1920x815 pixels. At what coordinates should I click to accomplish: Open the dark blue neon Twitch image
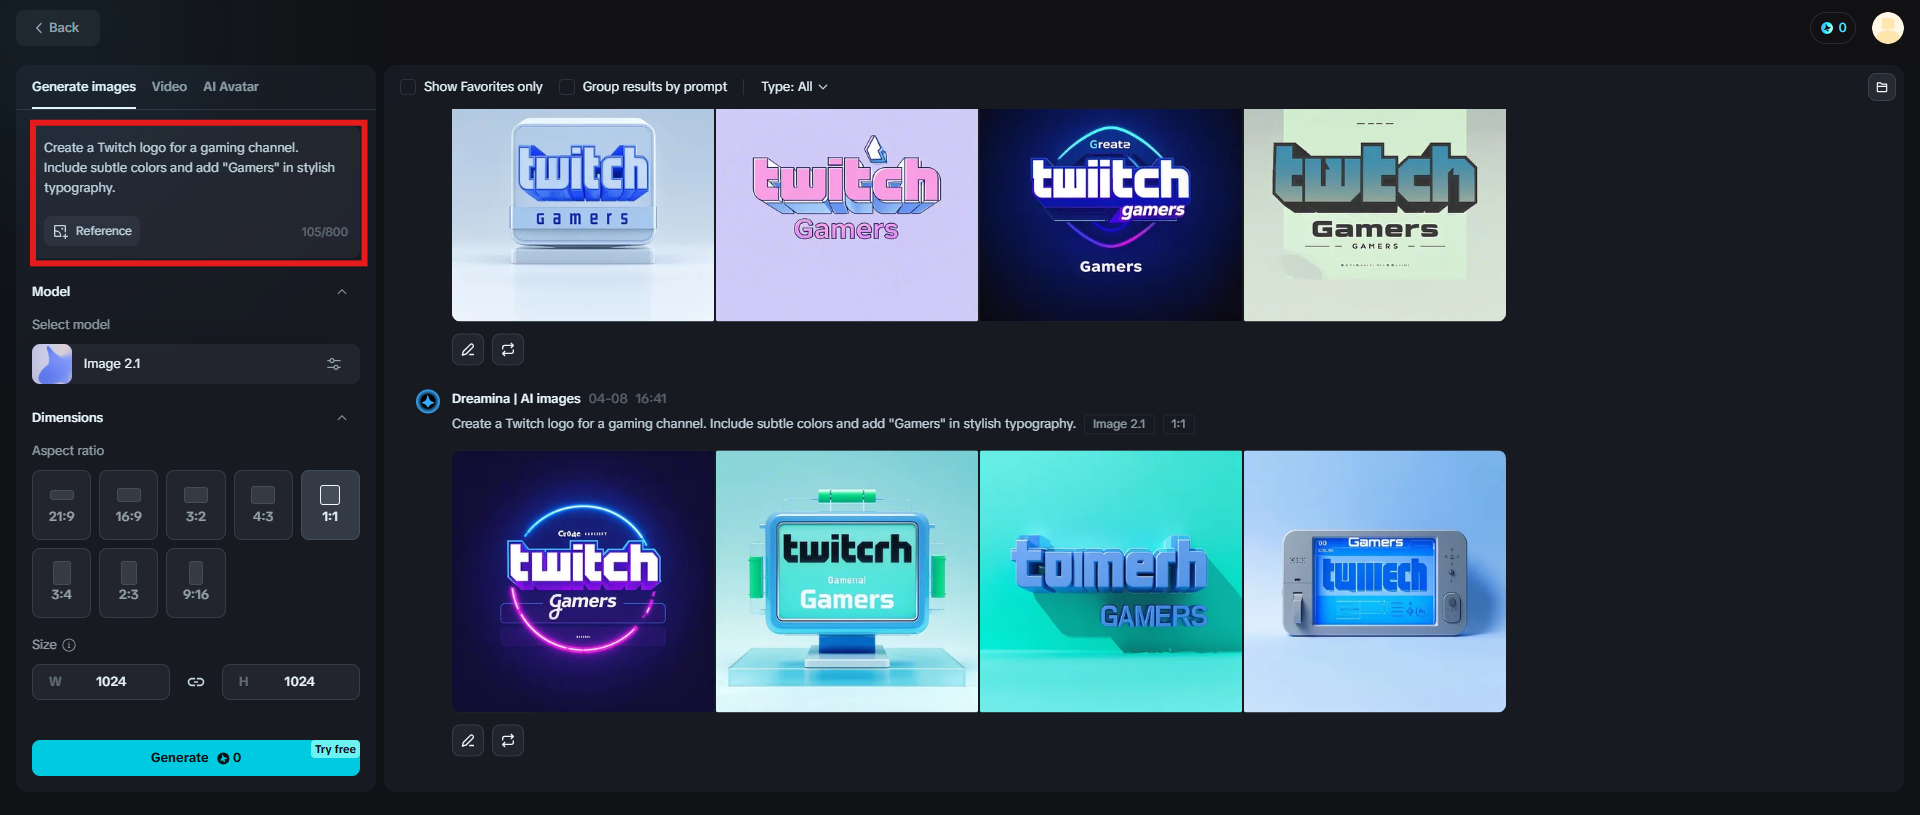pos(1111,215)
